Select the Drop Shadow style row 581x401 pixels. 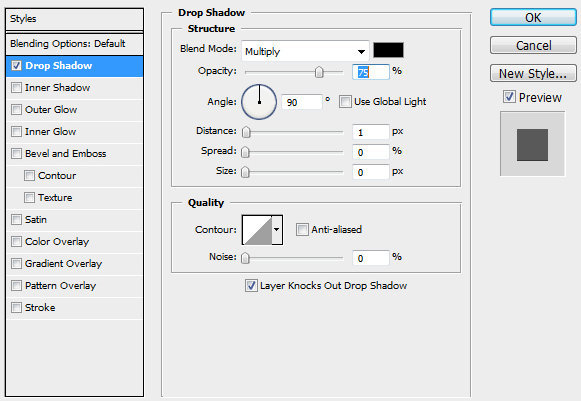(74, 66)
